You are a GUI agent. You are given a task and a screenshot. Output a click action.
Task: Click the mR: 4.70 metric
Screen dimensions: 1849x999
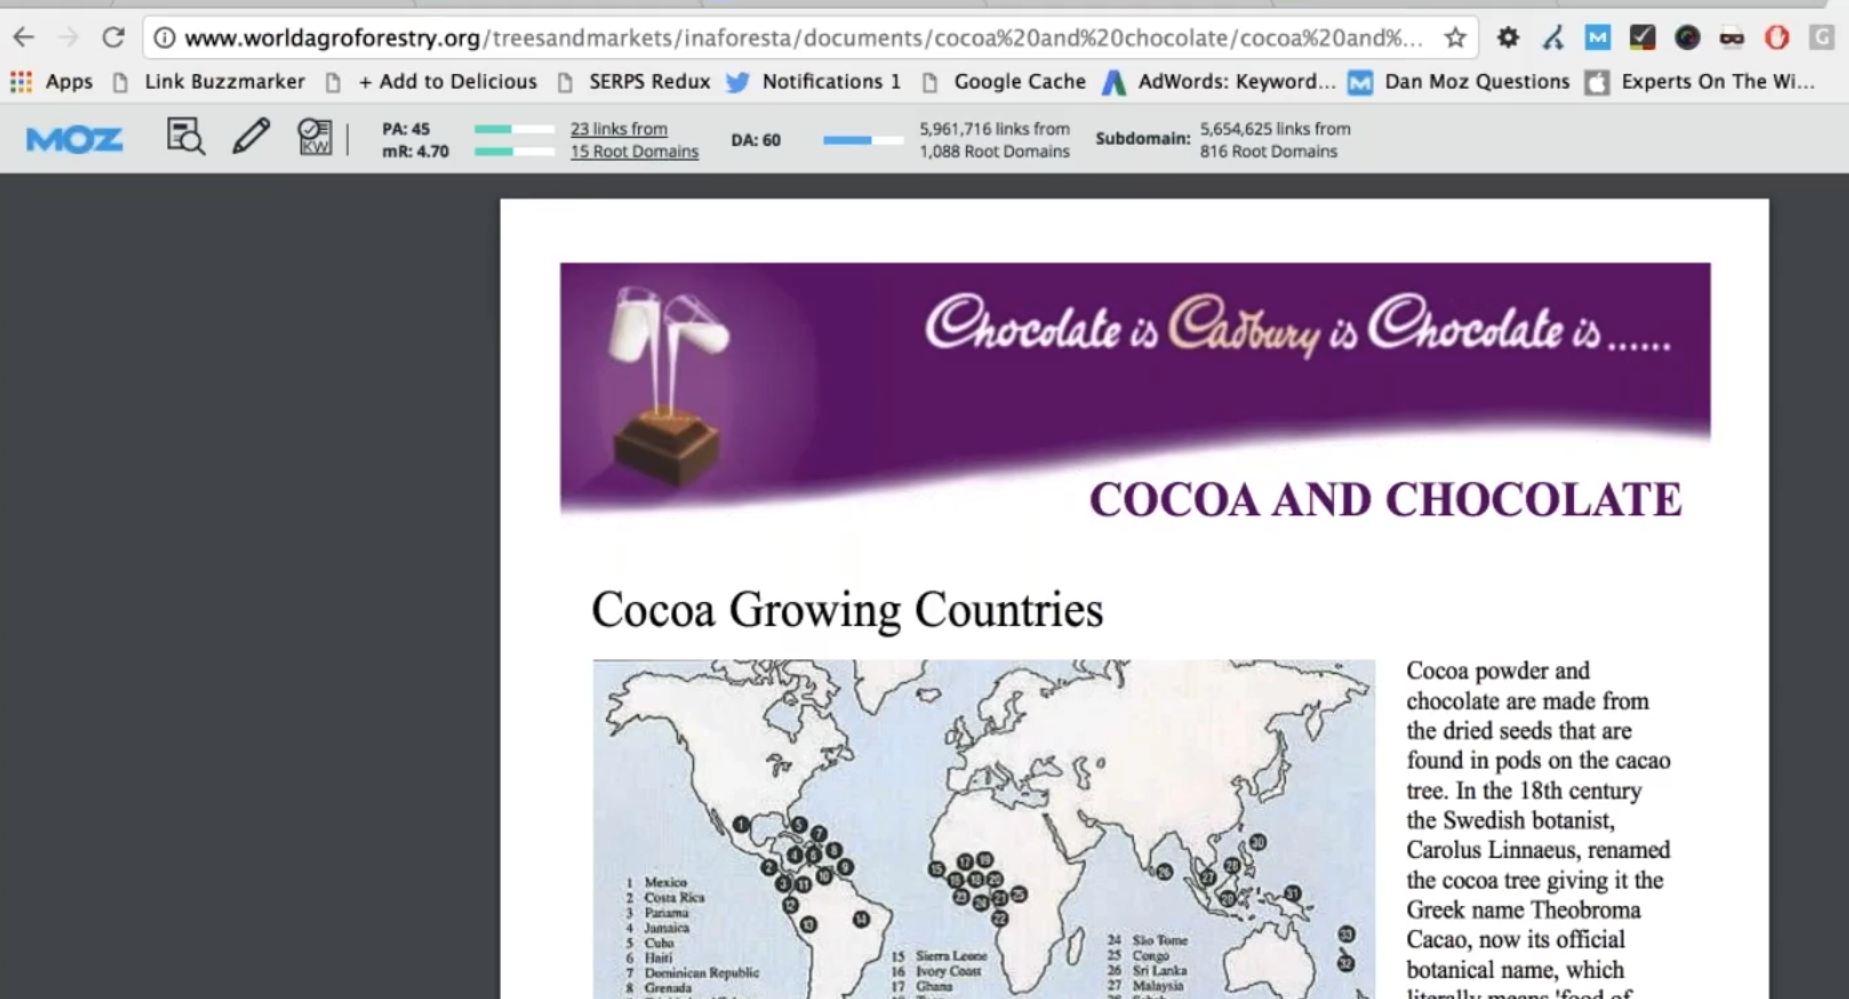415,152
